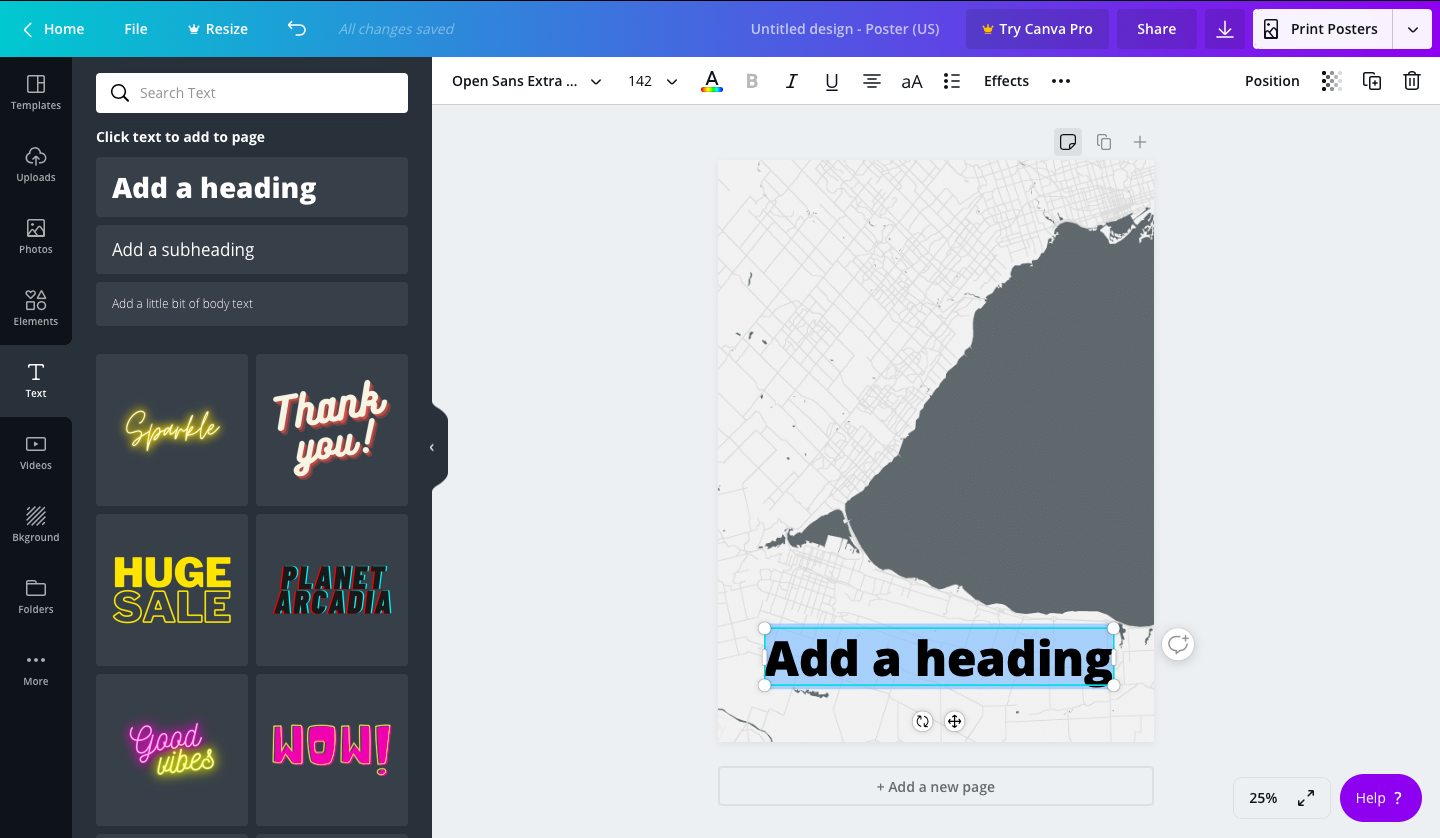1440x838 pixels.
Task: Open the More sidebar options
Action: coord(36,669)
